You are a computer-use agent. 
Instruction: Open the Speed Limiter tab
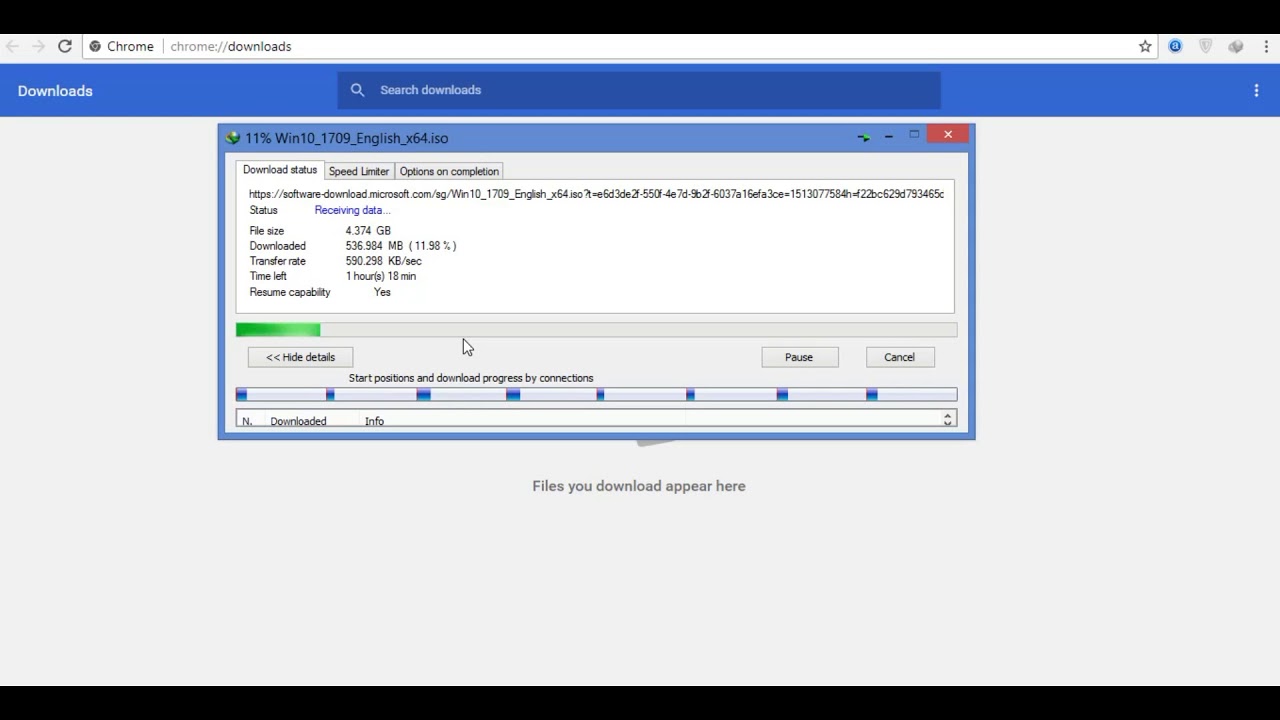(359, 171)
